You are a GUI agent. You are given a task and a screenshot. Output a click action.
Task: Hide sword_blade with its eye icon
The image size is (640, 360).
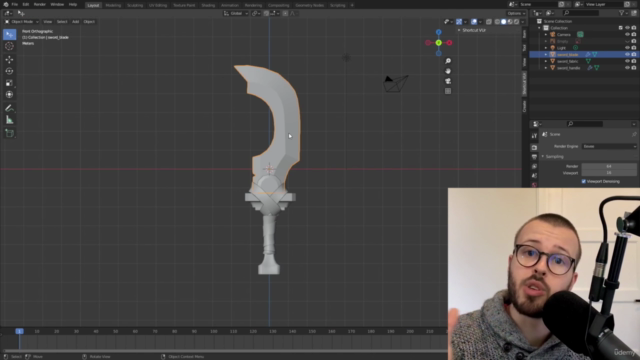(x=627, y=54)
